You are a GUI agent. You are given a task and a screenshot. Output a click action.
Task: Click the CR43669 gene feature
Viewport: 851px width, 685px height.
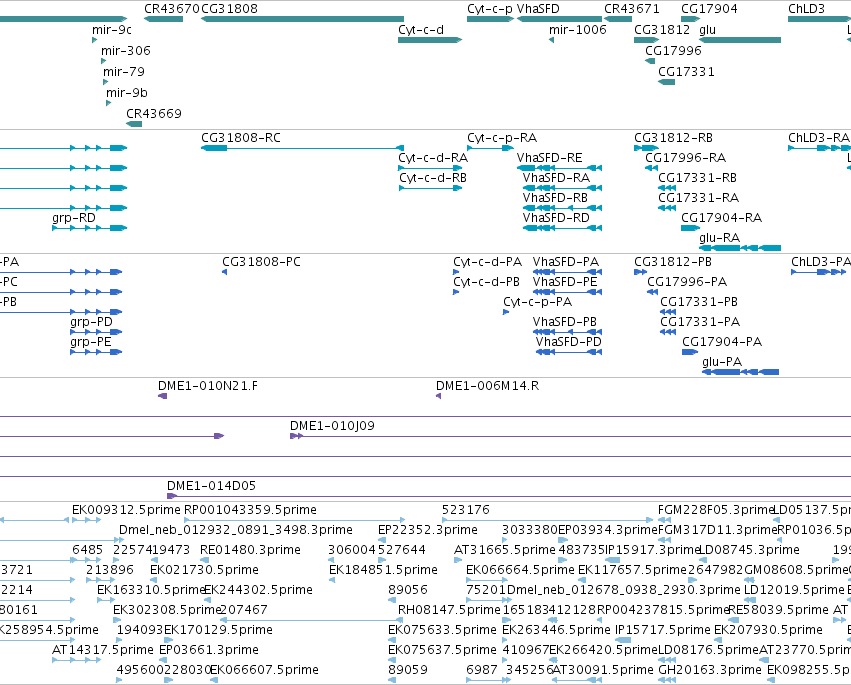(x=134, y=124)
